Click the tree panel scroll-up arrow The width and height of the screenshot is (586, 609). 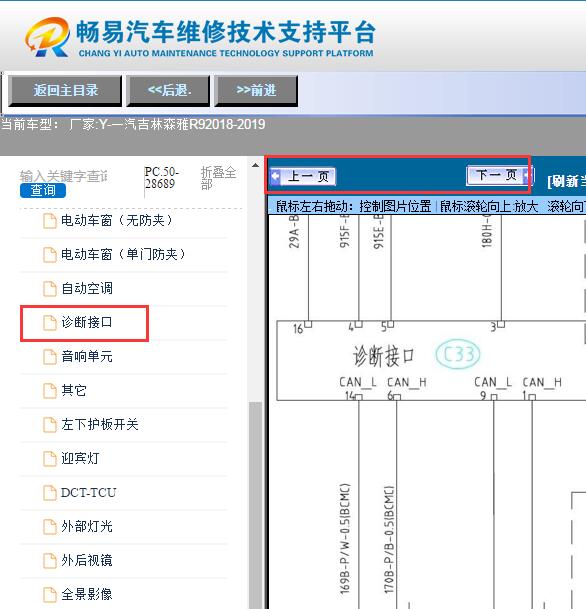pyautogui.click(x=255, y=165)
